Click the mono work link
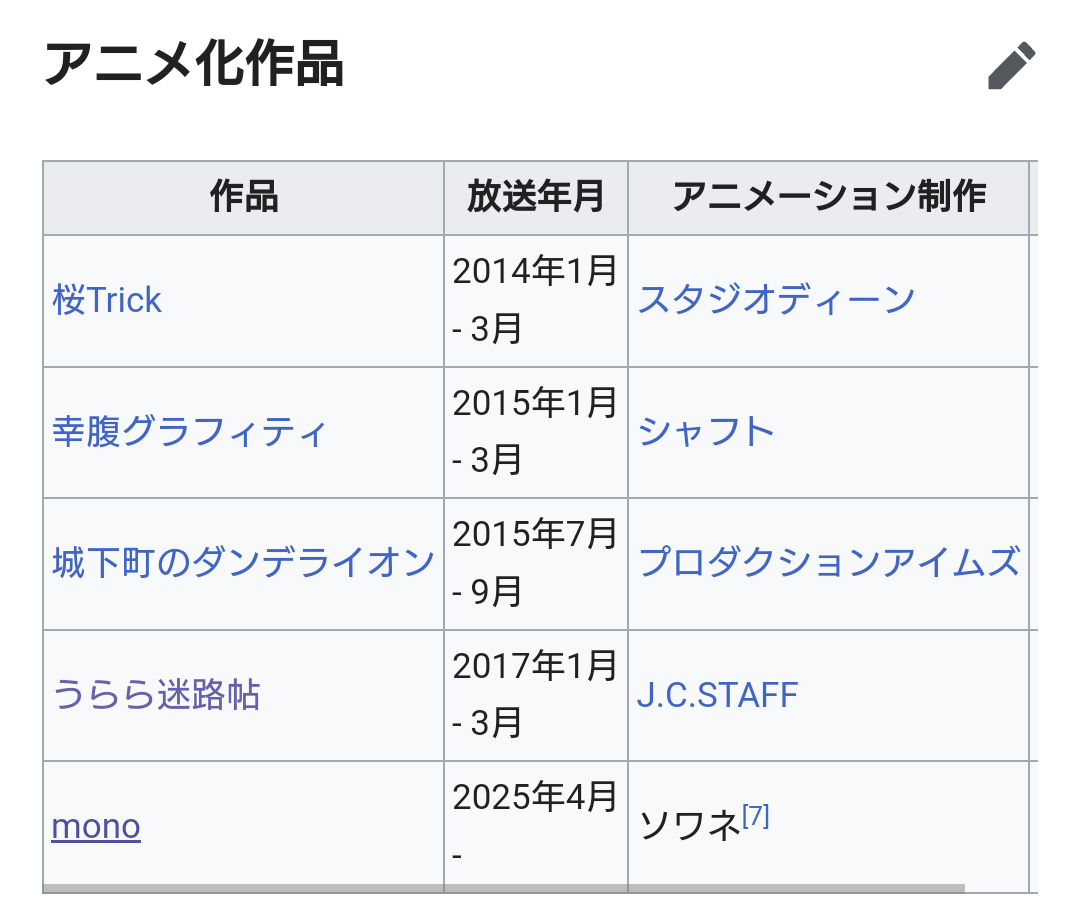1080x922 pixels. coord(96,827)
